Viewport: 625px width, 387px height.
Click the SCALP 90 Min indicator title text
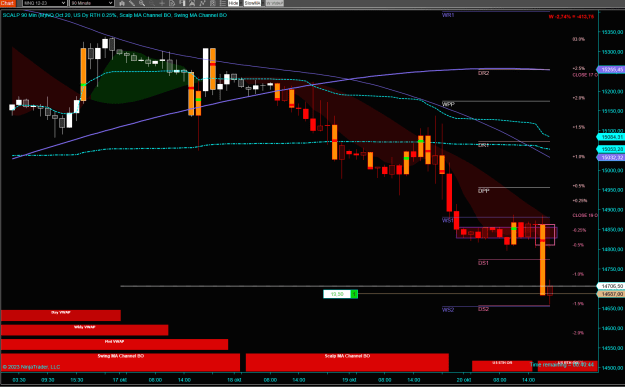coord(114,15)
